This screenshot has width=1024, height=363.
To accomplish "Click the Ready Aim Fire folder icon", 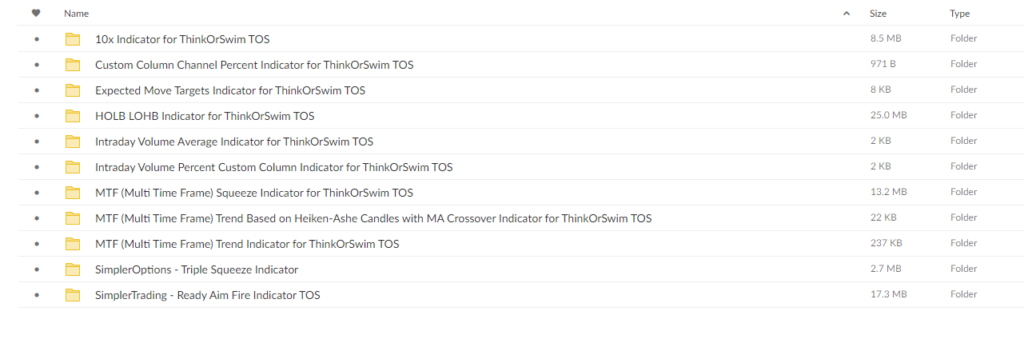I will tap(72, 295).
